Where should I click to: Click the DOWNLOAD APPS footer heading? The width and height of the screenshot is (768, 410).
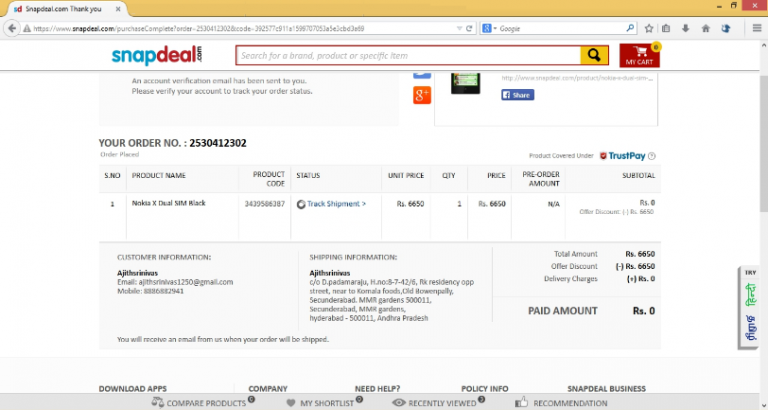(133, 388)
